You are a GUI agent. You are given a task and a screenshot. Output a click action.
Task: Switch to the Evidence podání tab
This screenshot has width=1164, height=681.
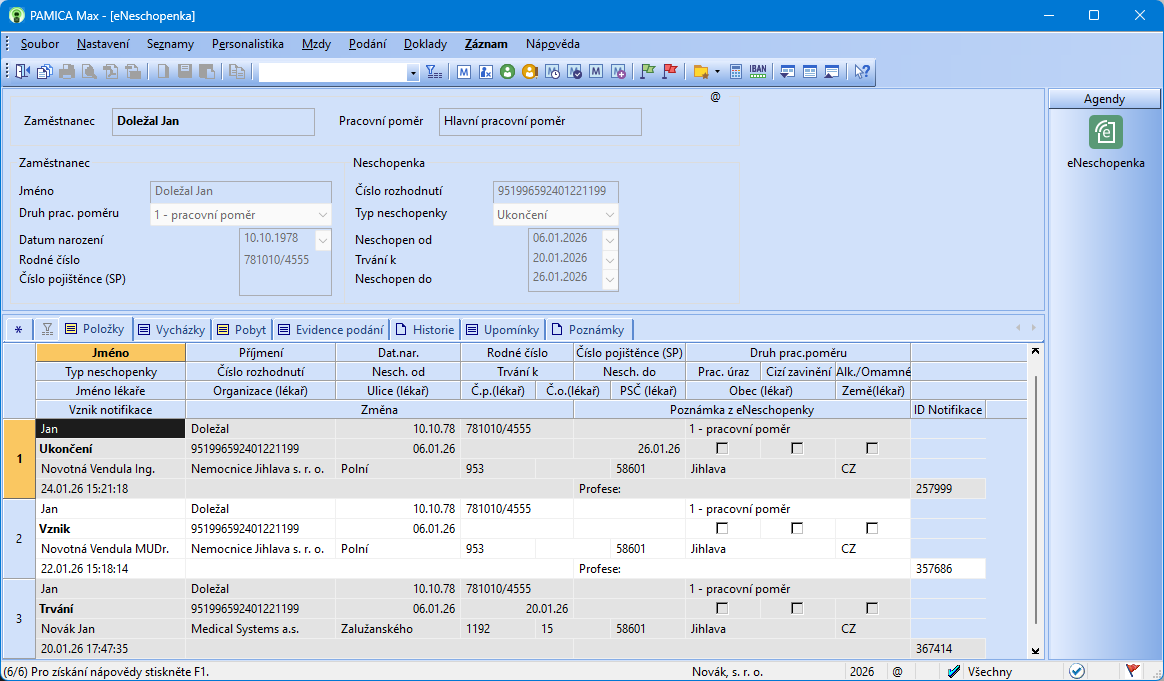[x=329, y=329]
